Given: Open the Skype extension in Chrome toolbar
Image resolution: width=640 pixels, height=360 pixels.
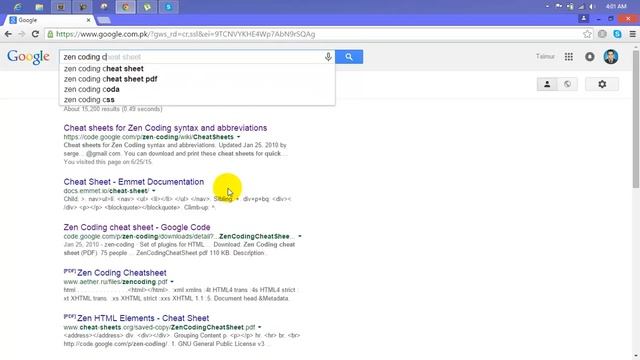Looking at the screenshot, I should point(618,34).
